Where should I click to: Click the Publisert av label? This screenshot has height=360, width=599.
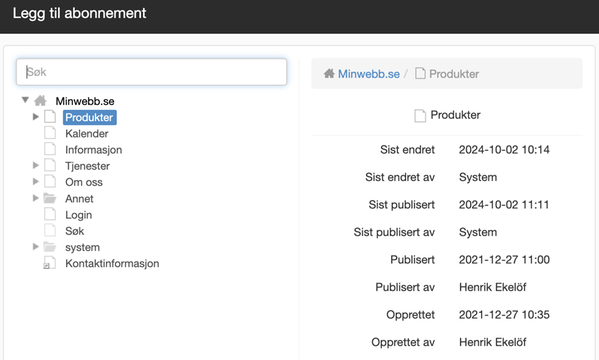coord(405,287)
